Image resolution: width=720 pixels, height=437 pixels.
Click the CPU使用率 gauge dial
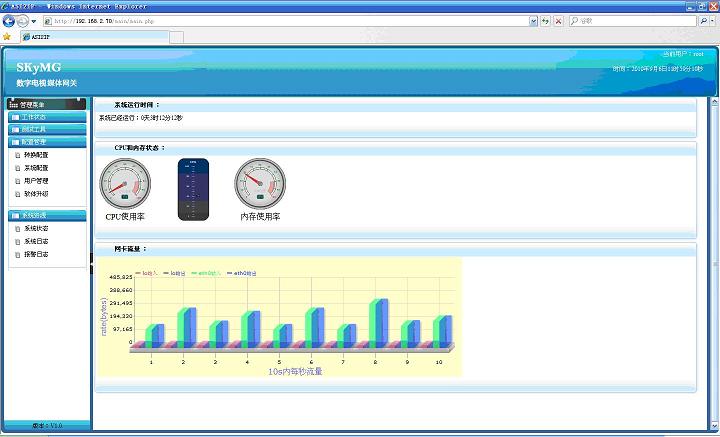125,184
